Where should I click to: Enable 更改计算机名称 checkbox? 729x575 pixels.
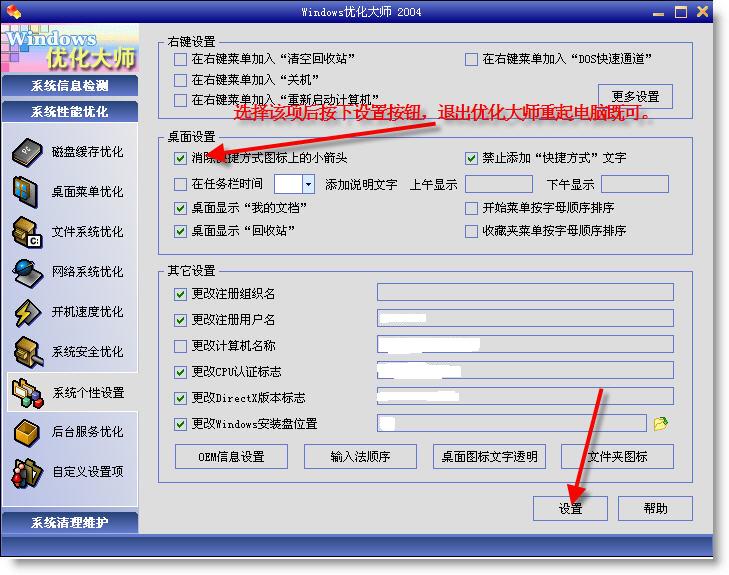(180, 346)
